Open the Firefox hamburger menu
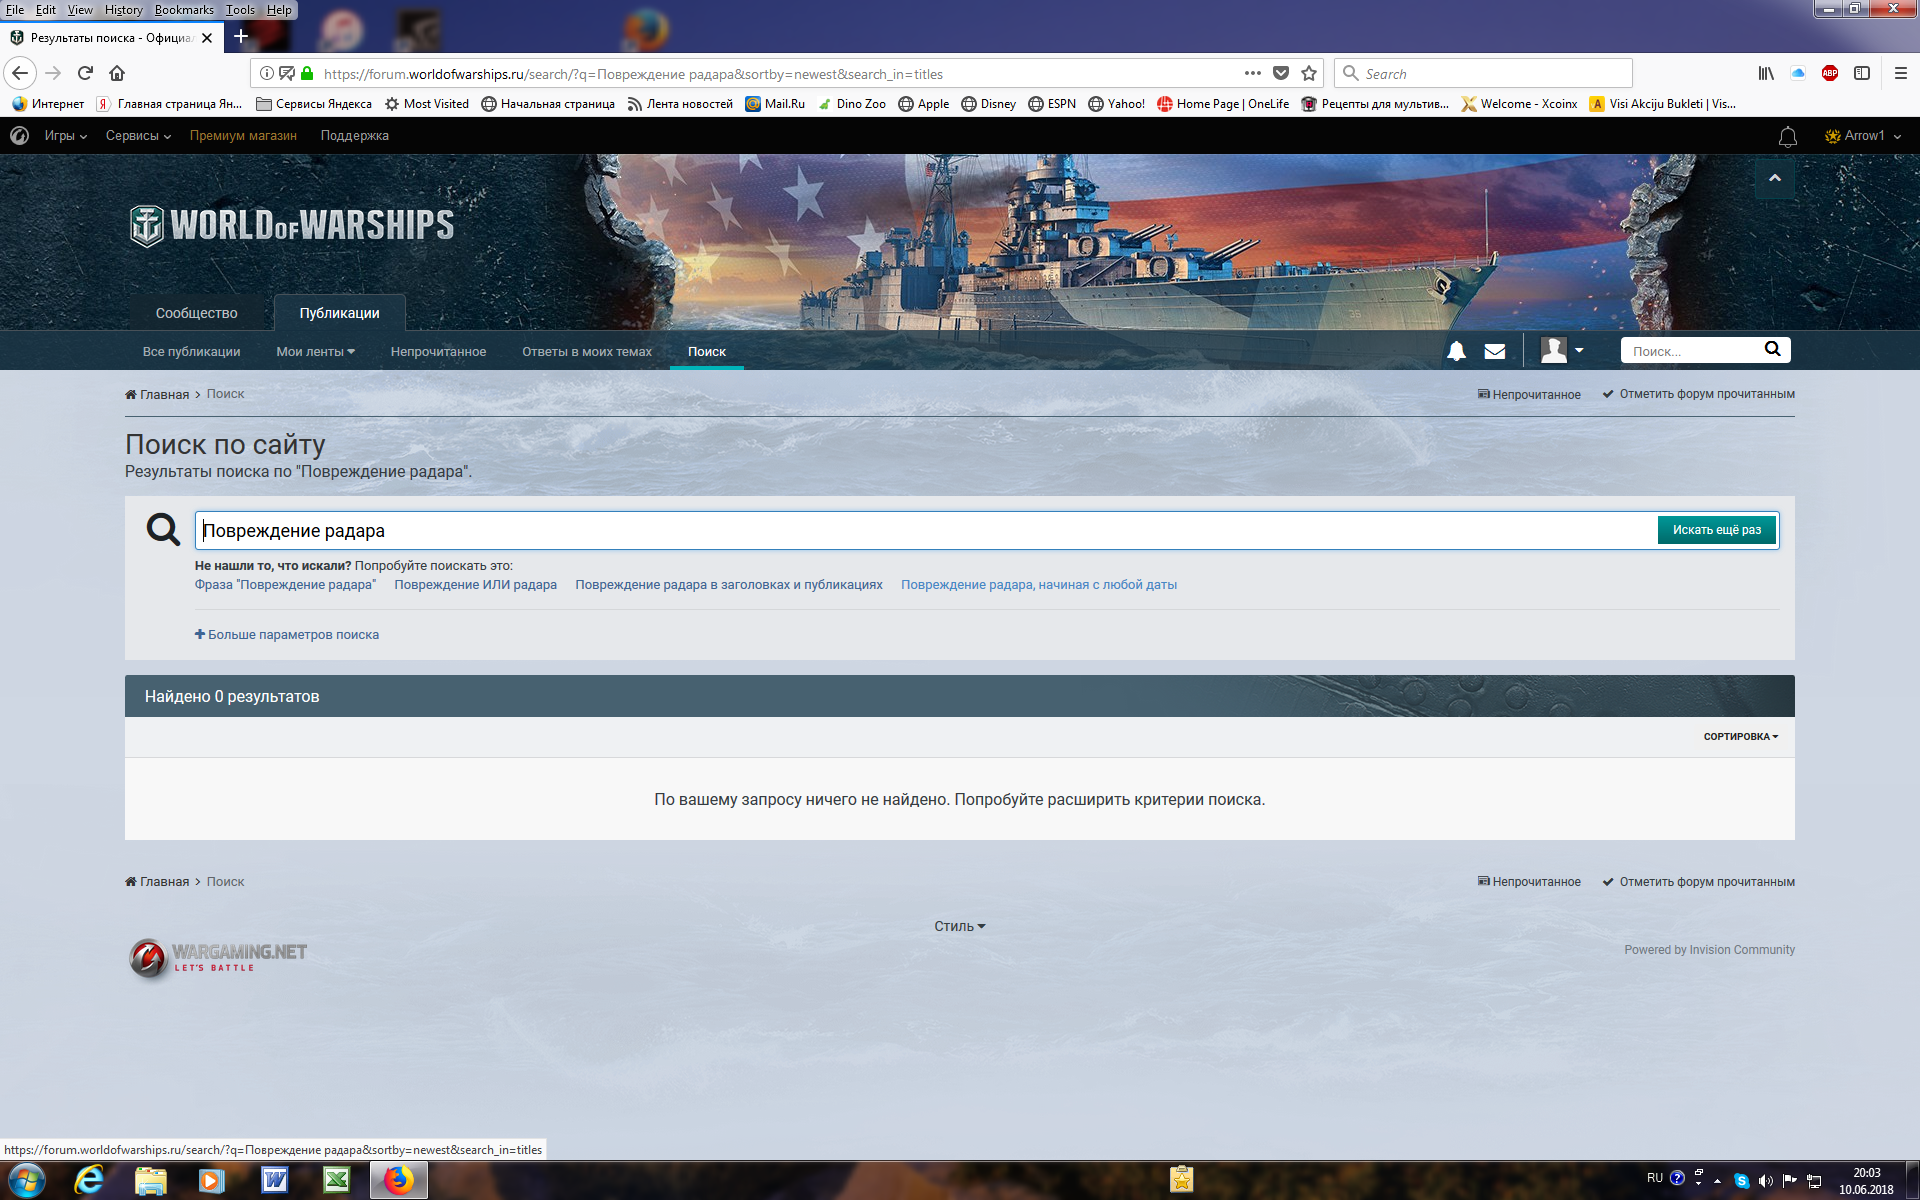 click(x=1901, y=73)
